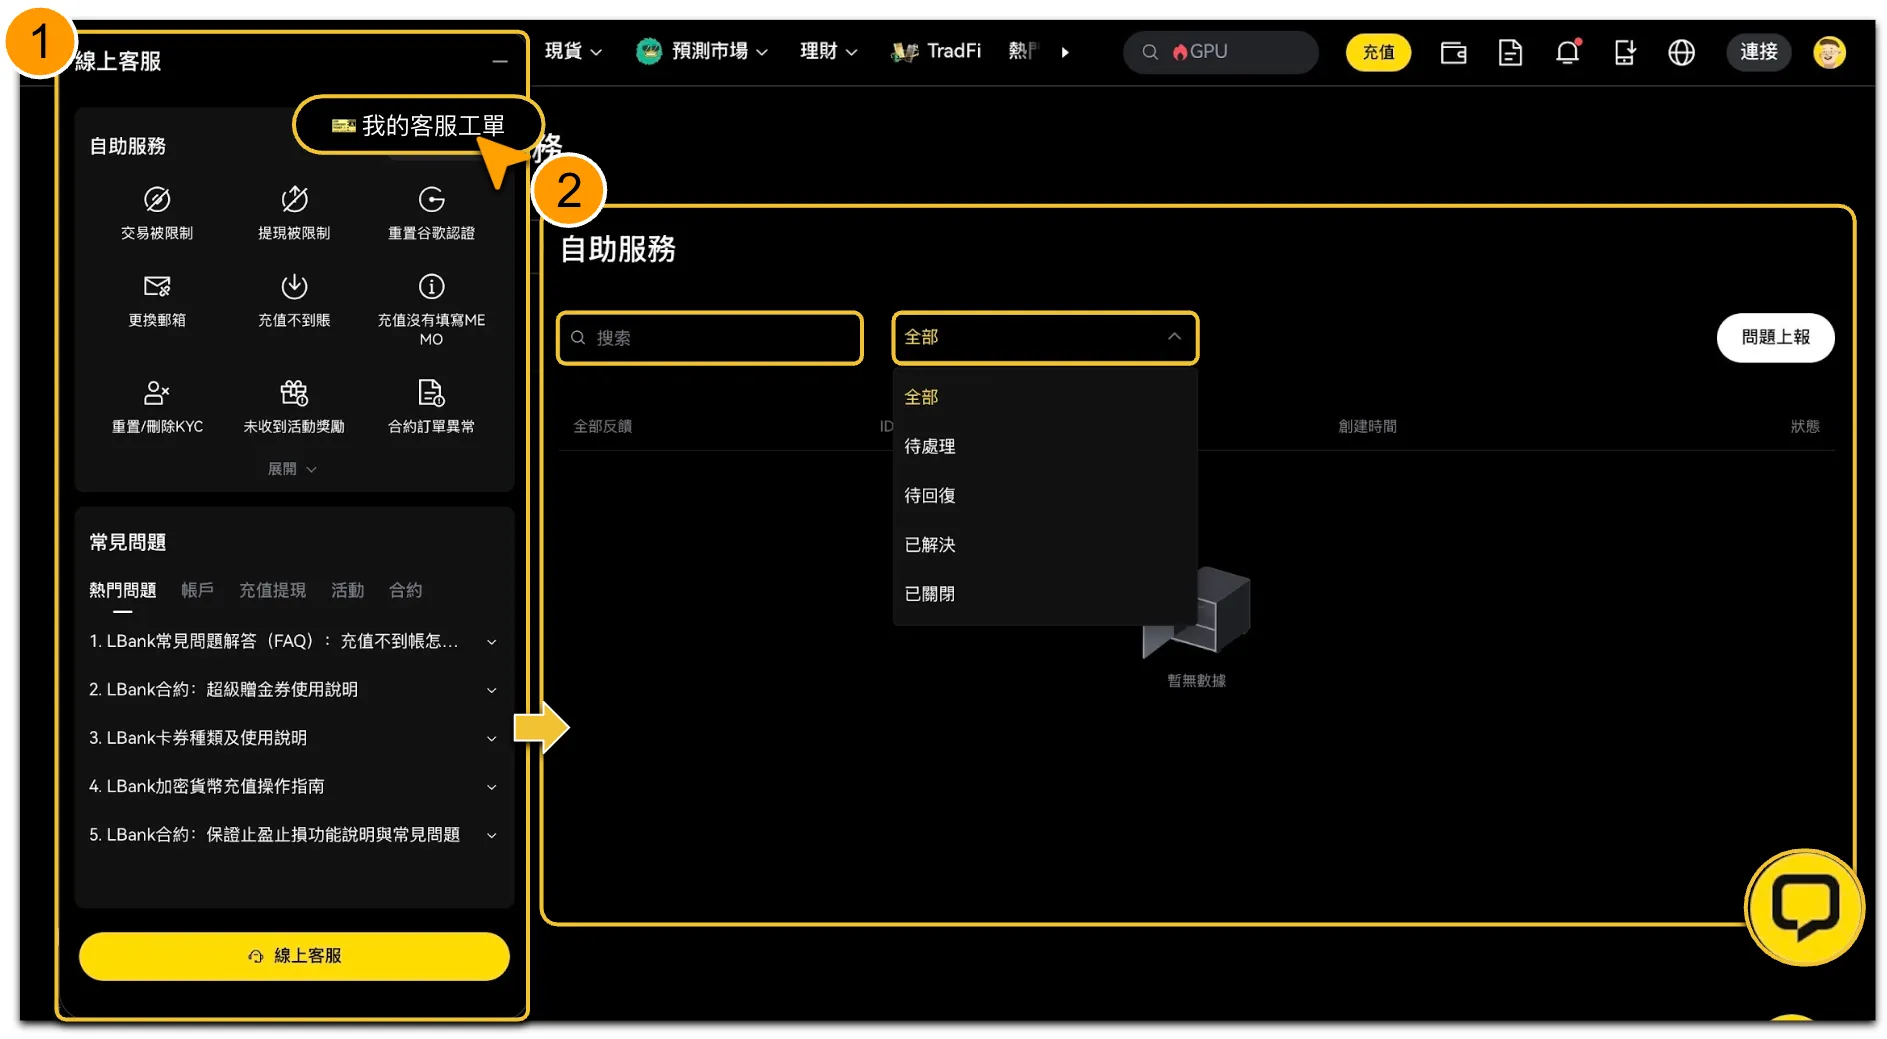The width and height of the screenshot is (1887, 1039).
Task: Open the orders document icon in top bar
Action: click(x=1510, y=52)
